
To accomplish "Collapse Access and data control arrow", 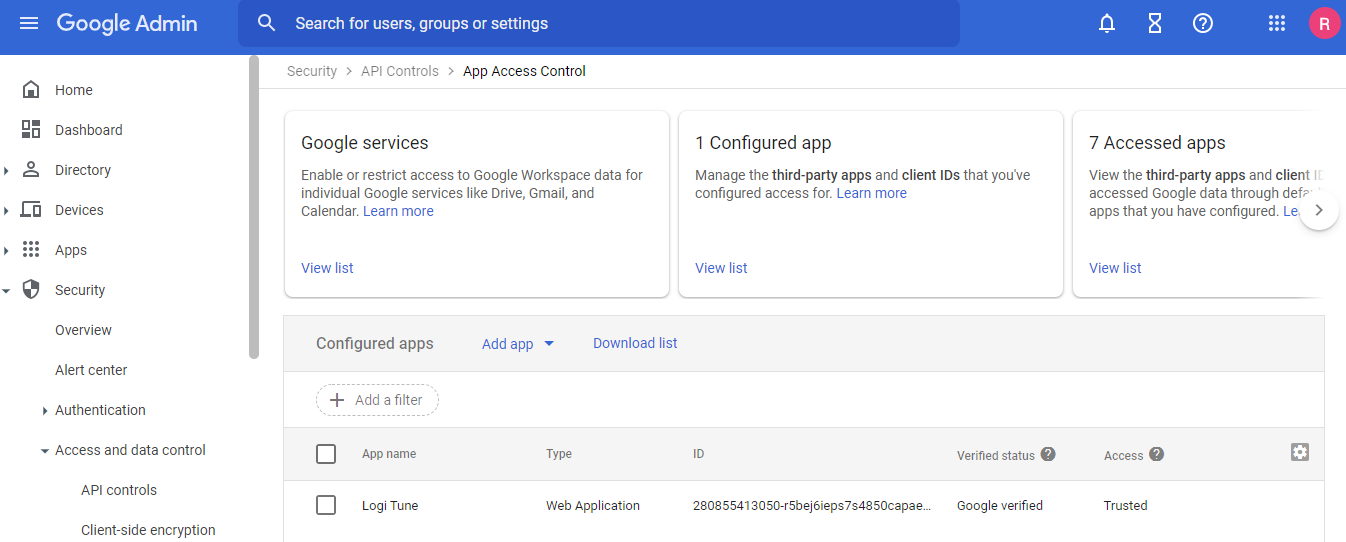I will coord(45,450).
